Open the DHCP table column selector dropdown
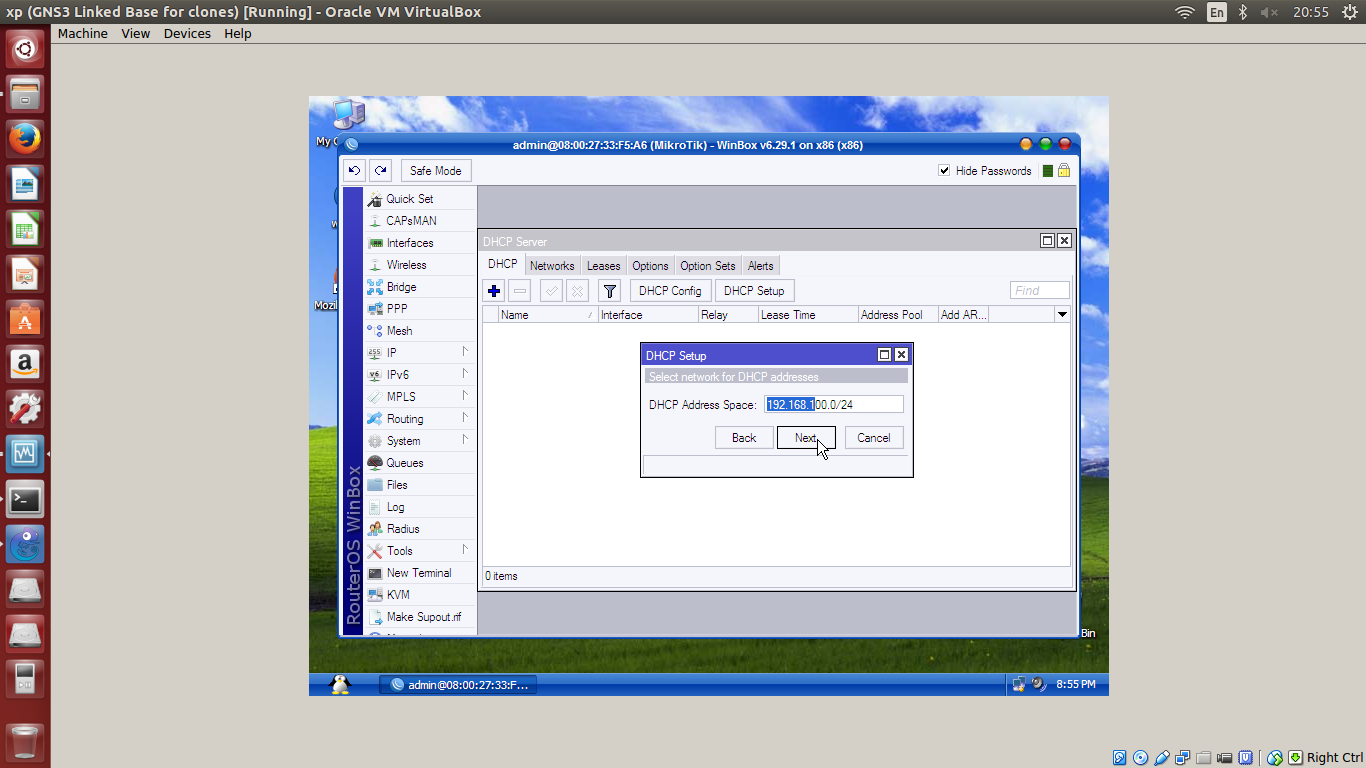Screen dimensions: 1366x768 (1062, 315)
